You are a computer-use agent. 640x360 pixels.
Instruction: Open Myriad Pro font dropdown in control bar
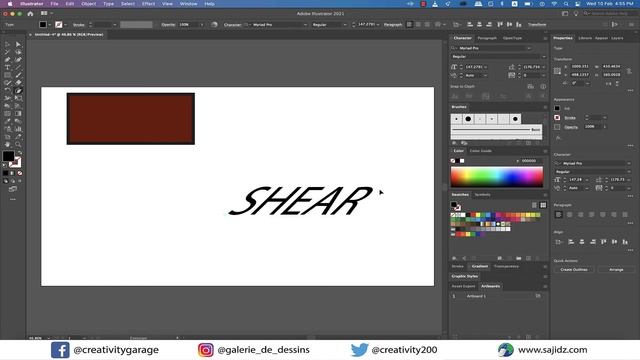coord(305,24)
